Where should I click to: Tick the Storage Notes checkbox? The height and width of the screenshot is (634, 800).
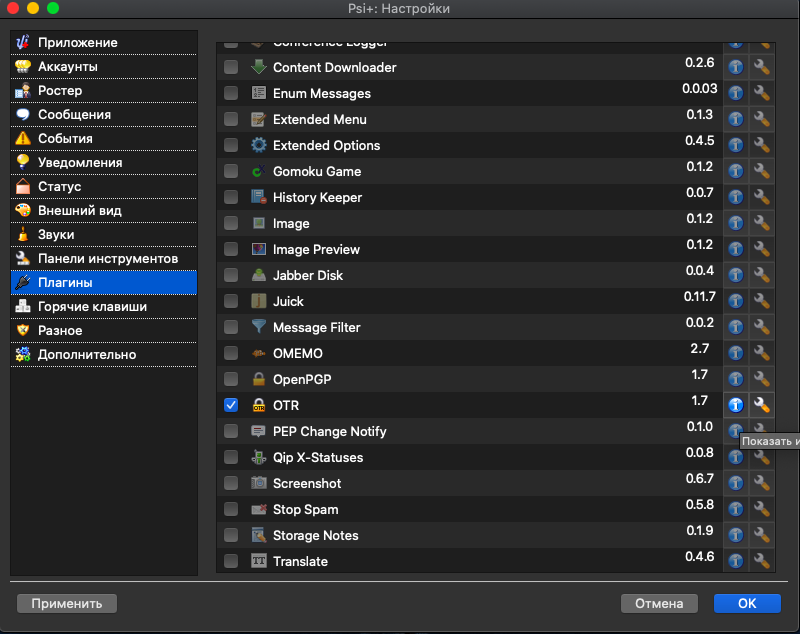point(231,535)
